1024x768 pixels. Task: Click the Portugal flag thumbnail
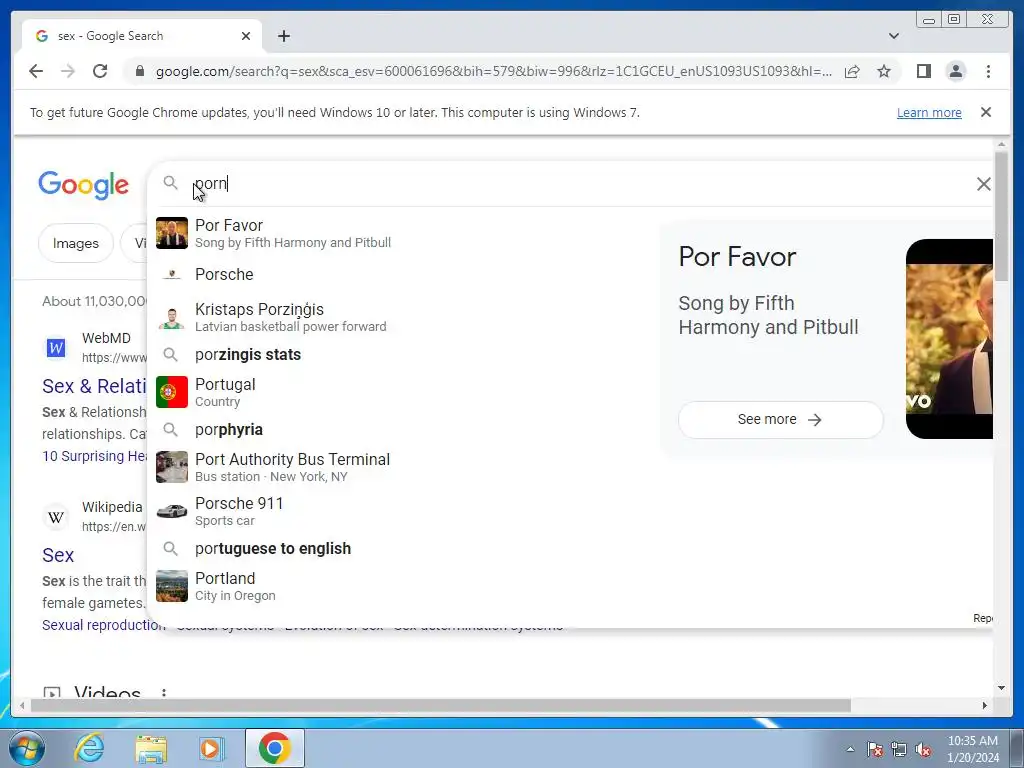coord(172,392)
